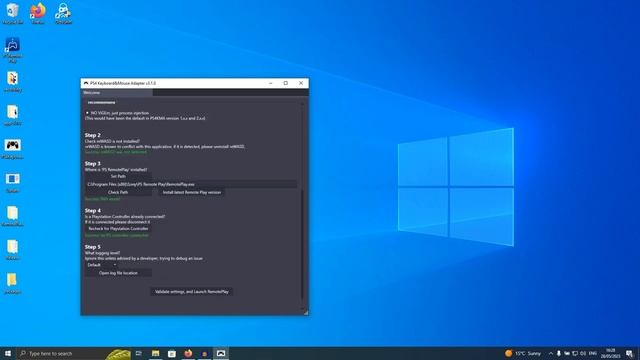
Task: Click the Step 5 heading
Action: [x=93, y=247]
